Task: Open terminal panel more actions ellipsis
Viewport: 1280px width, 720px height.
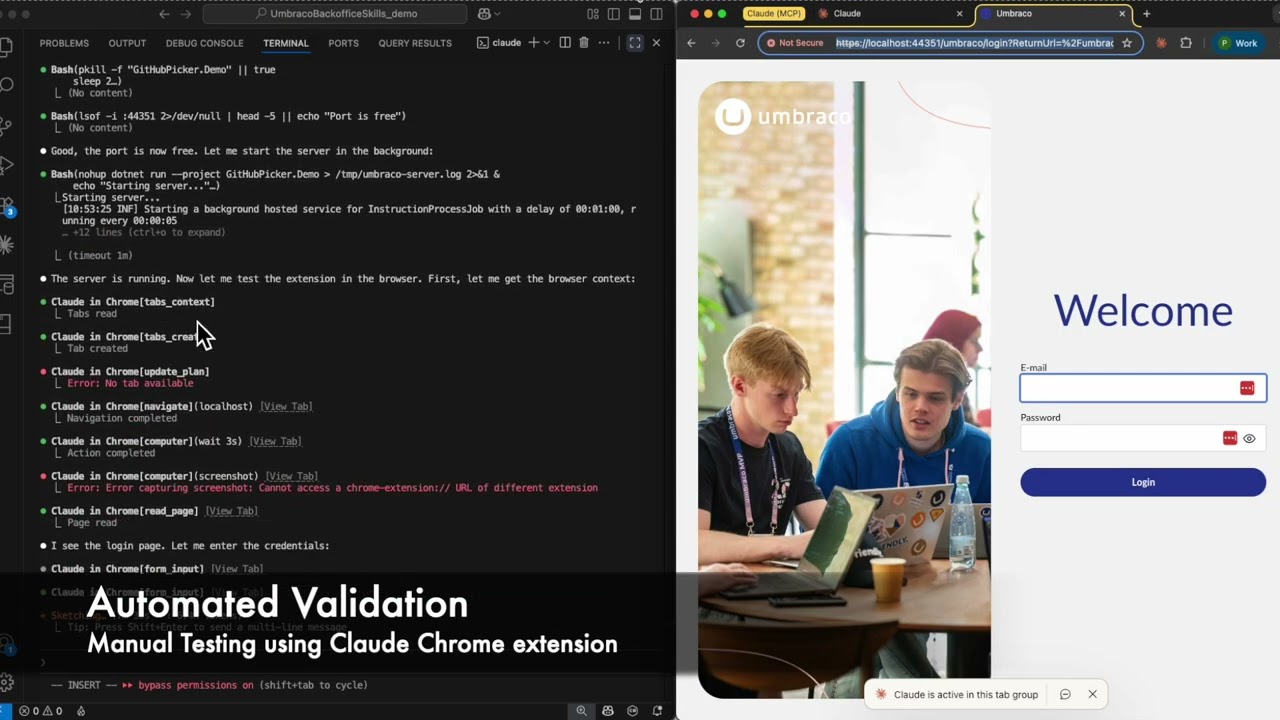Action: pos(606,43)
